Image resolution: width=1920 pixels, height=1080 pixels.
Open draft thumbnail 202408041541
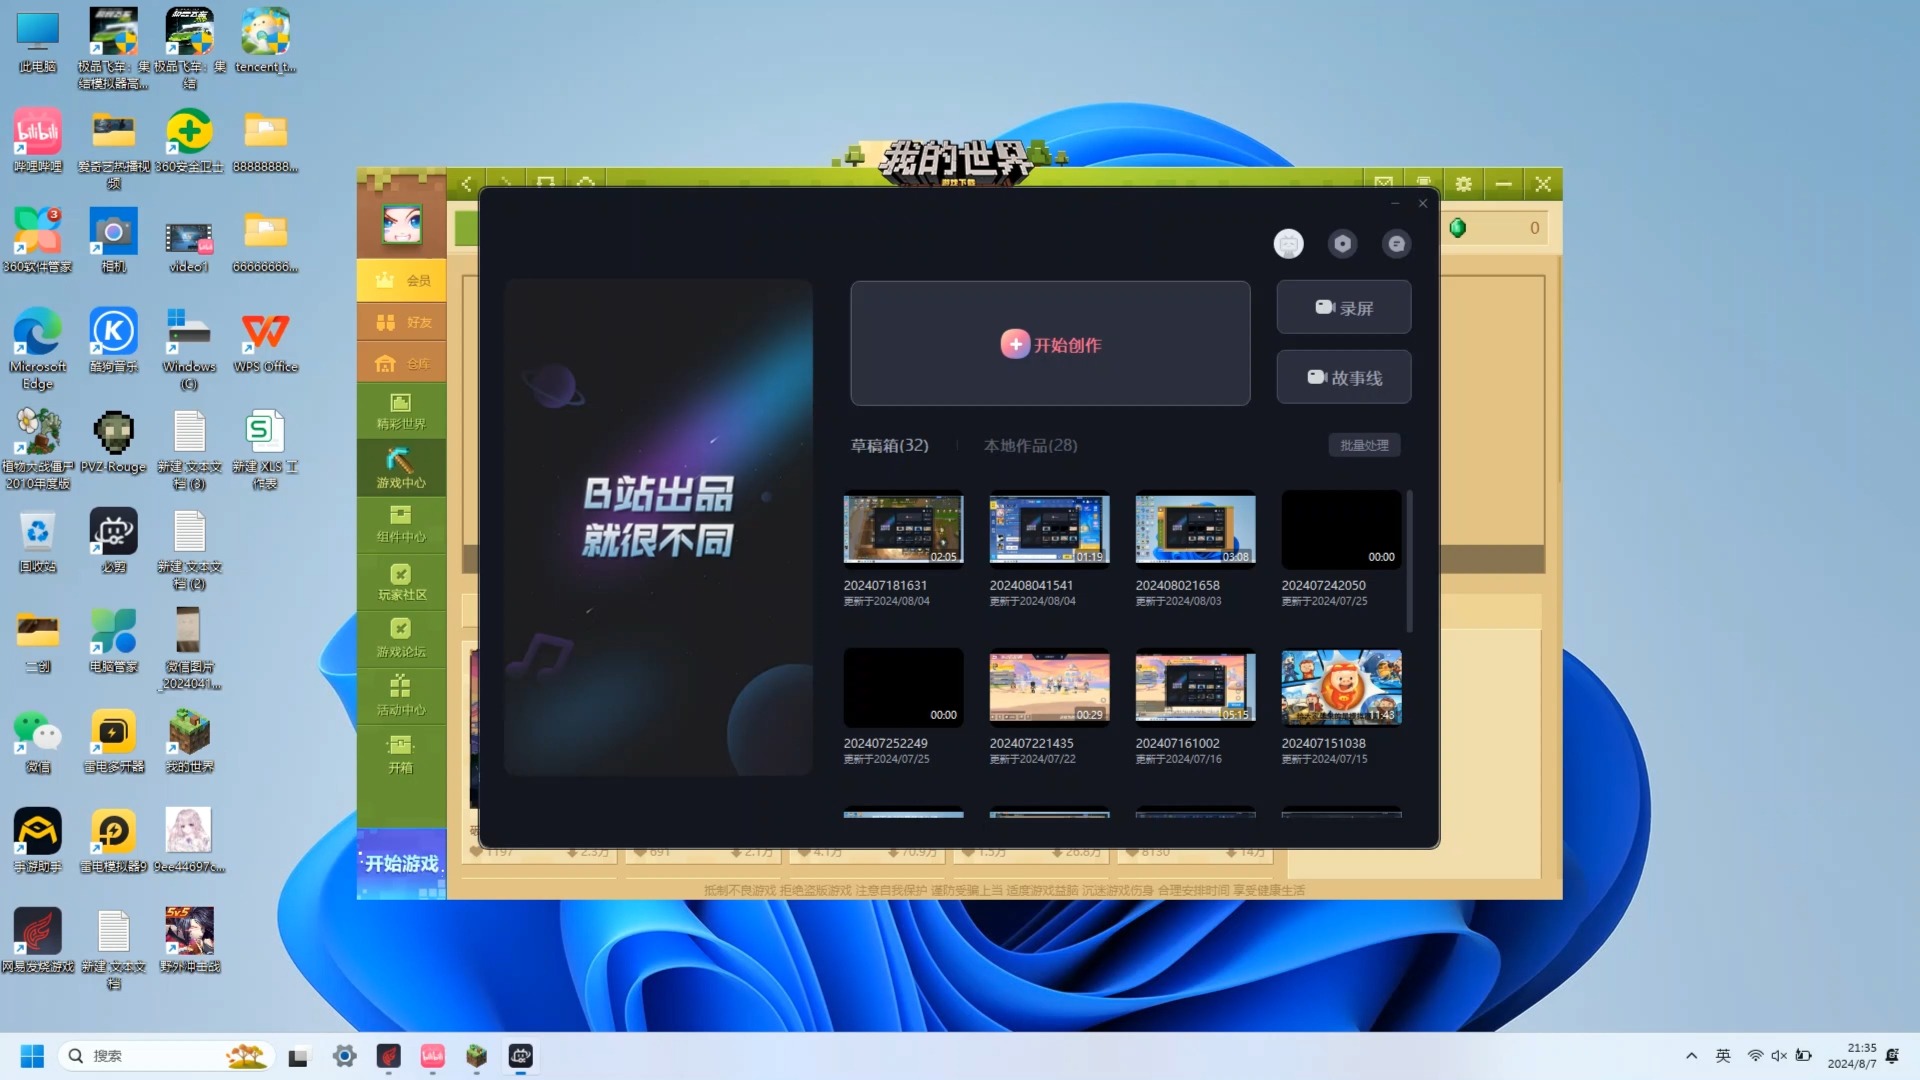pos(1049,529)
